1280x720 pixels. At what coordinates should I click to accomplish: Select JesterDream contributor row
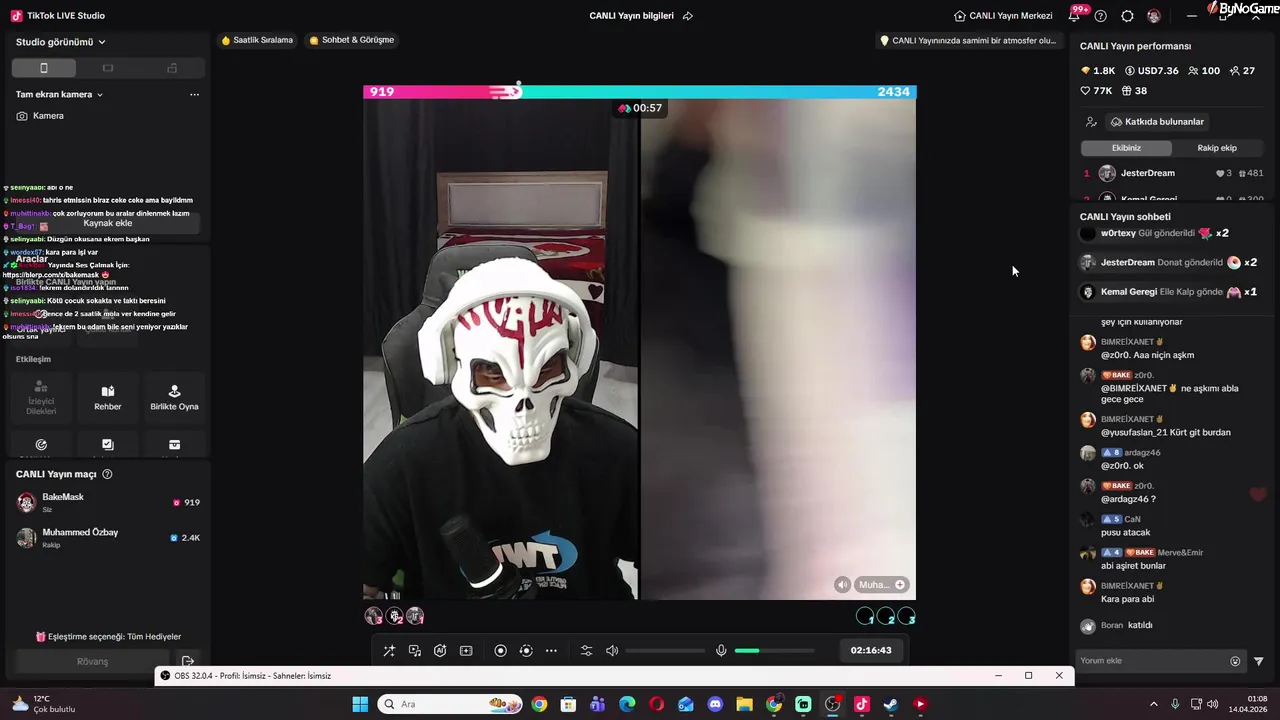point(1174,173)
